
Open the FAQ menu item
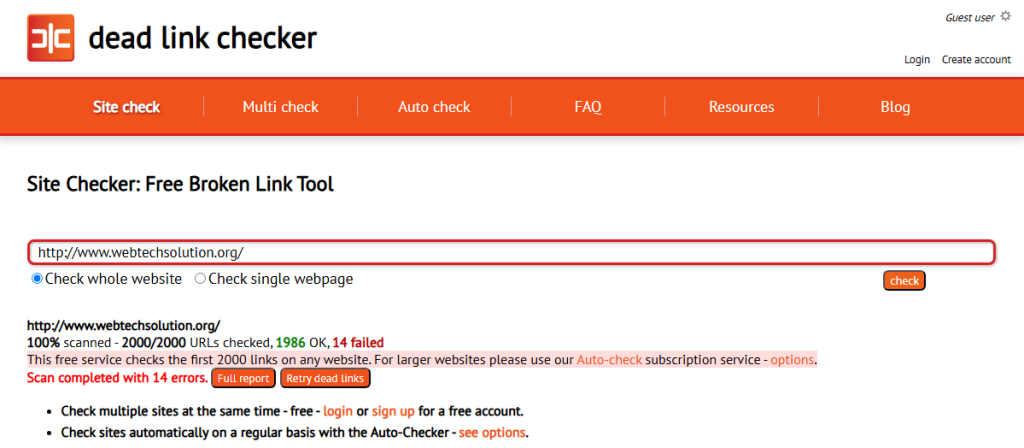tap(588, 107)
